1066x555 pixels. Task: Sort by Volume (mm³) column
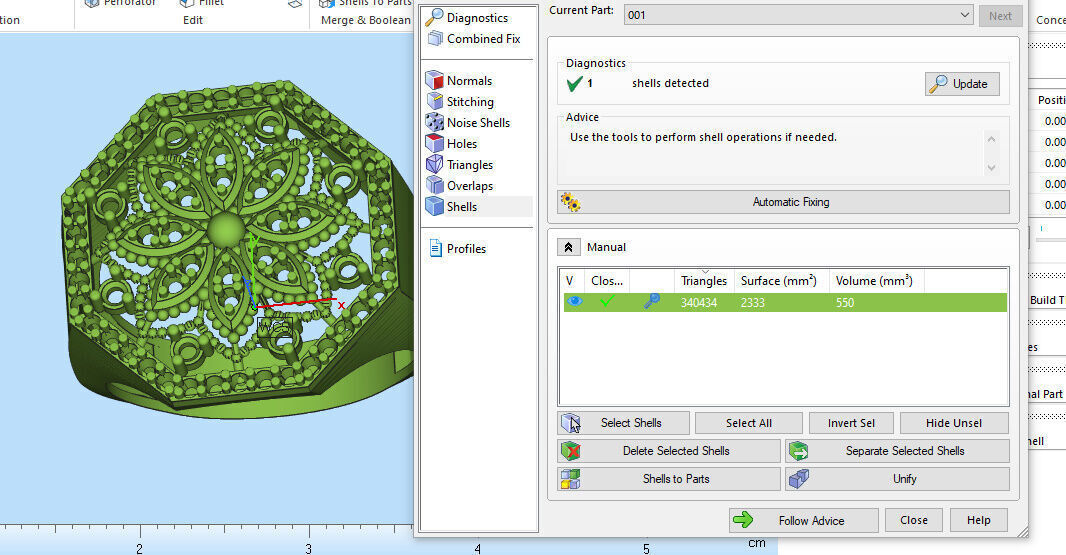(876, 281)
